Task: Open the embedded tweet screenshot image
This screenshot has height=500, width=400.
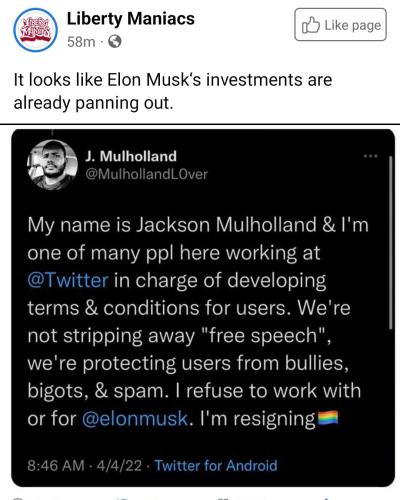Action: pyautogui.click(x=203, y=308)
